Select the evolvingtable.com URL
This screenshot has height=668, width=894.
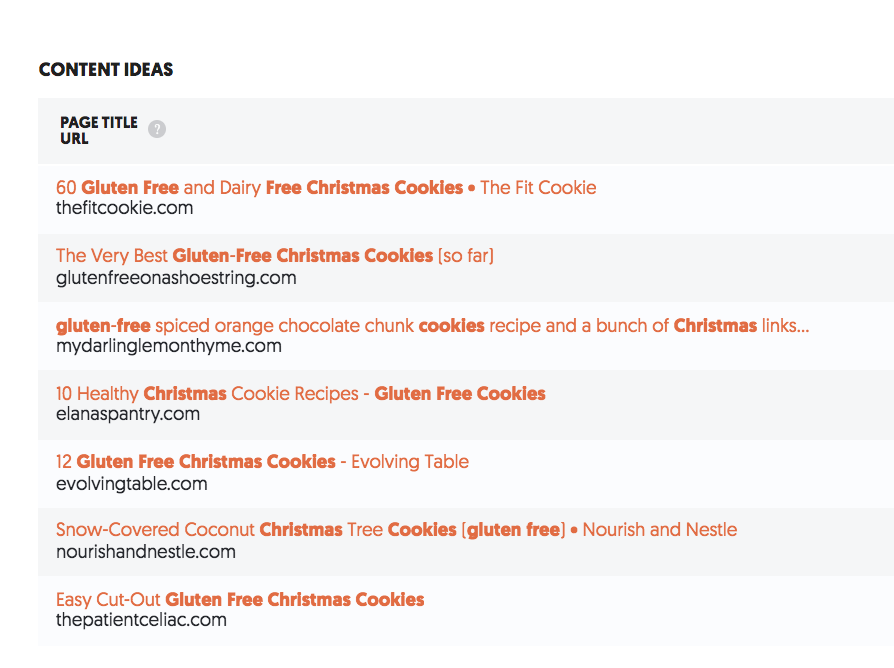click(x=131, y=483)
